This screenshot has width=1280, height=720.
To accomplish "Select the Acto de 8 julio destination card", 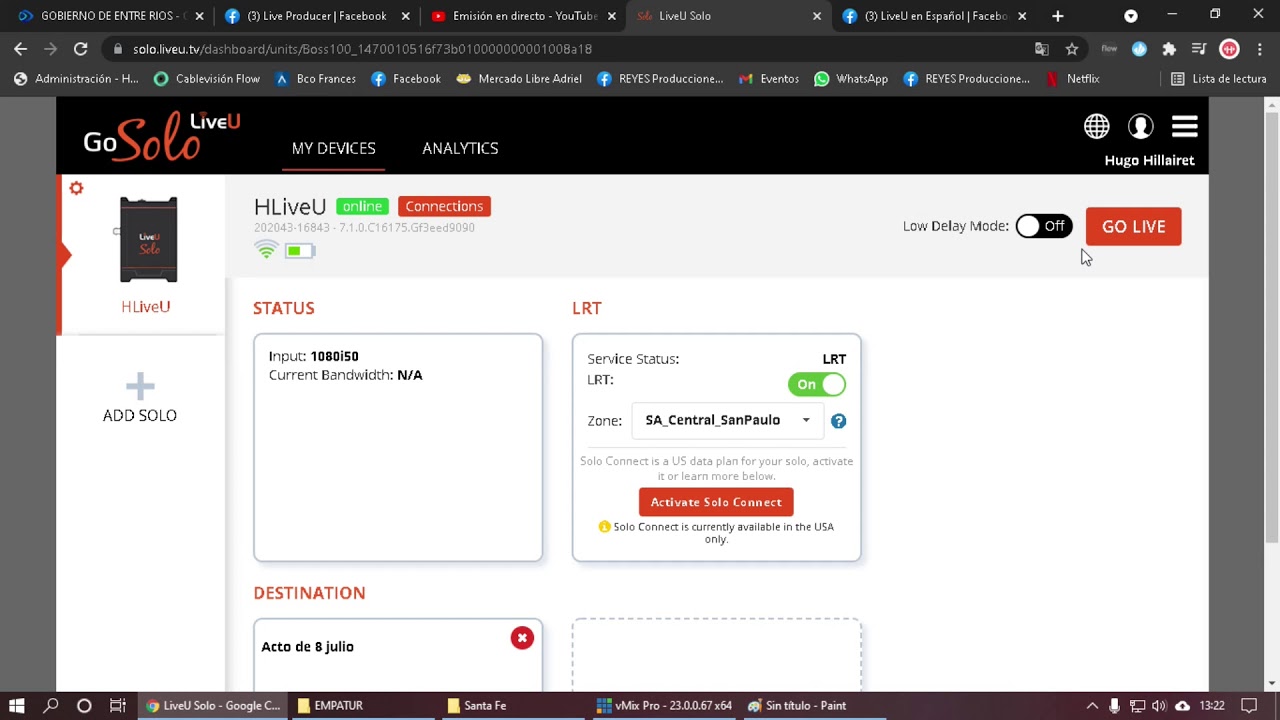I will [x=398, y=655].
